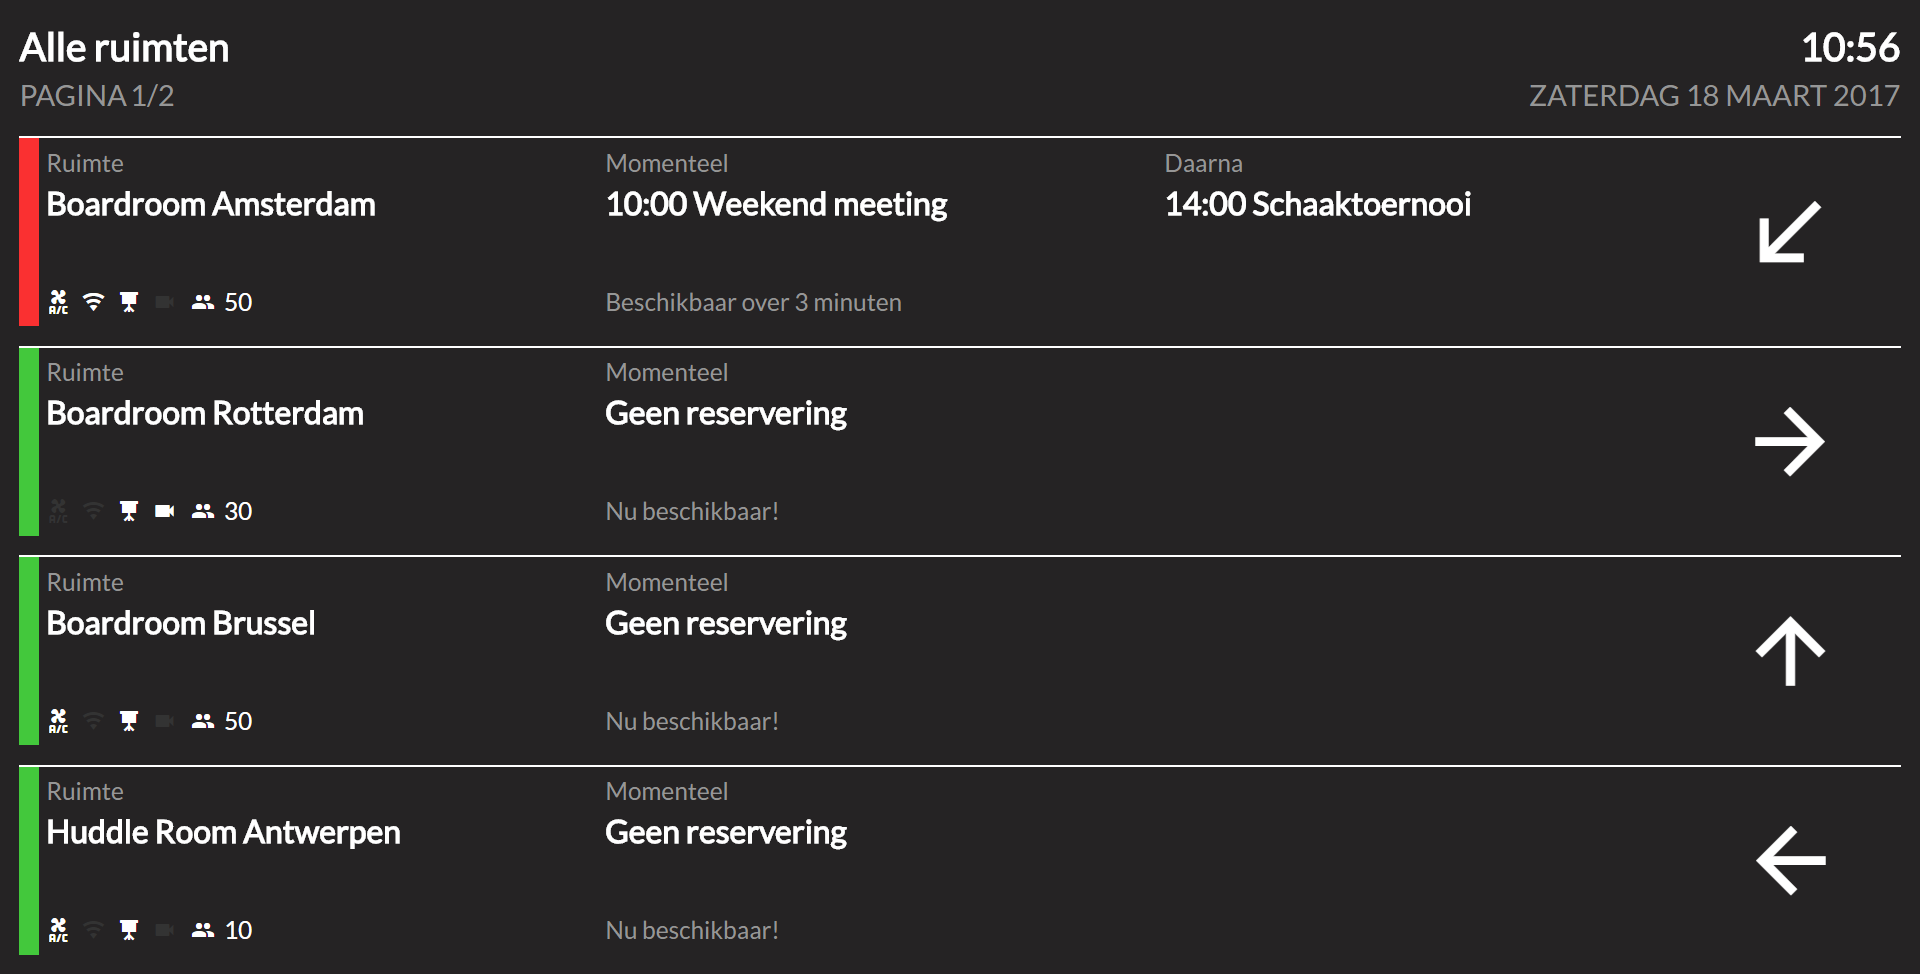Open the Boardroom Amsterdam room name

211,204
